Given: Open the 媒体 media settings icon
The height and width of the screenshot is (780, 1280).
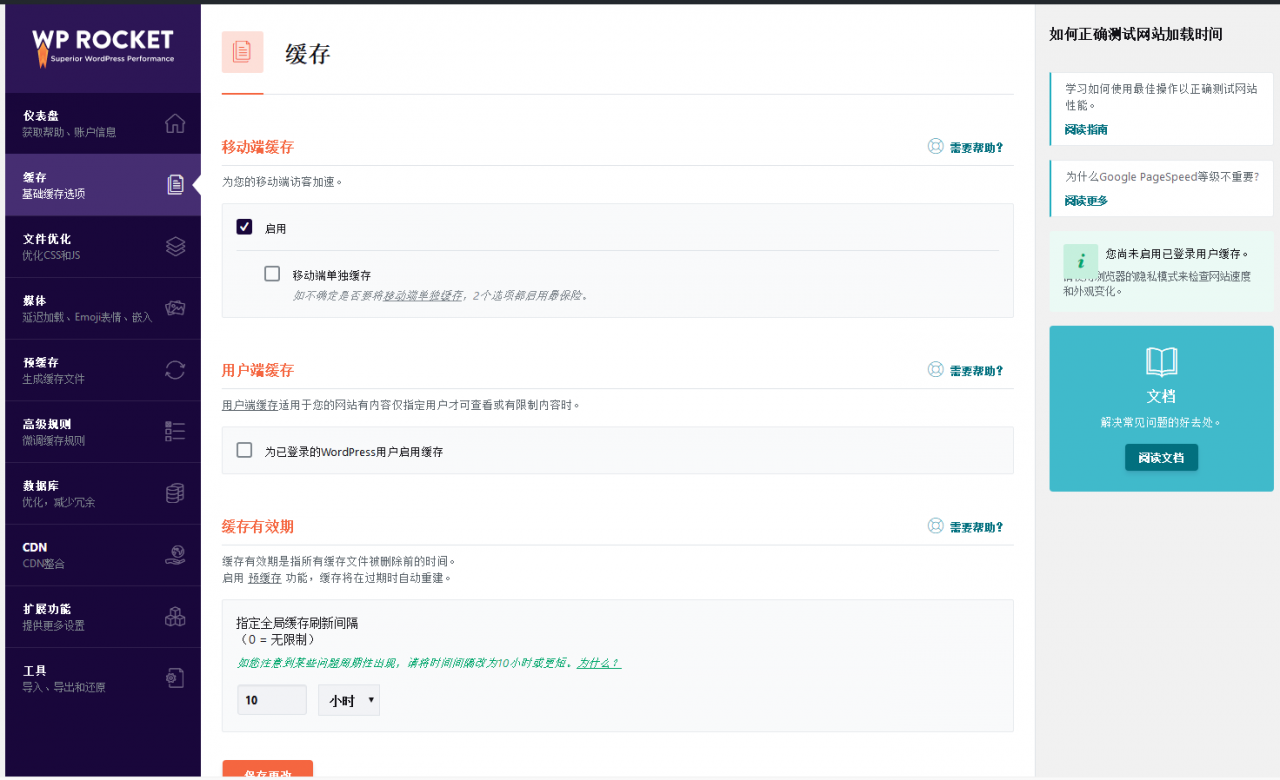Looking at the screenshot, I should pyautogui.click(x=175, y=307).
